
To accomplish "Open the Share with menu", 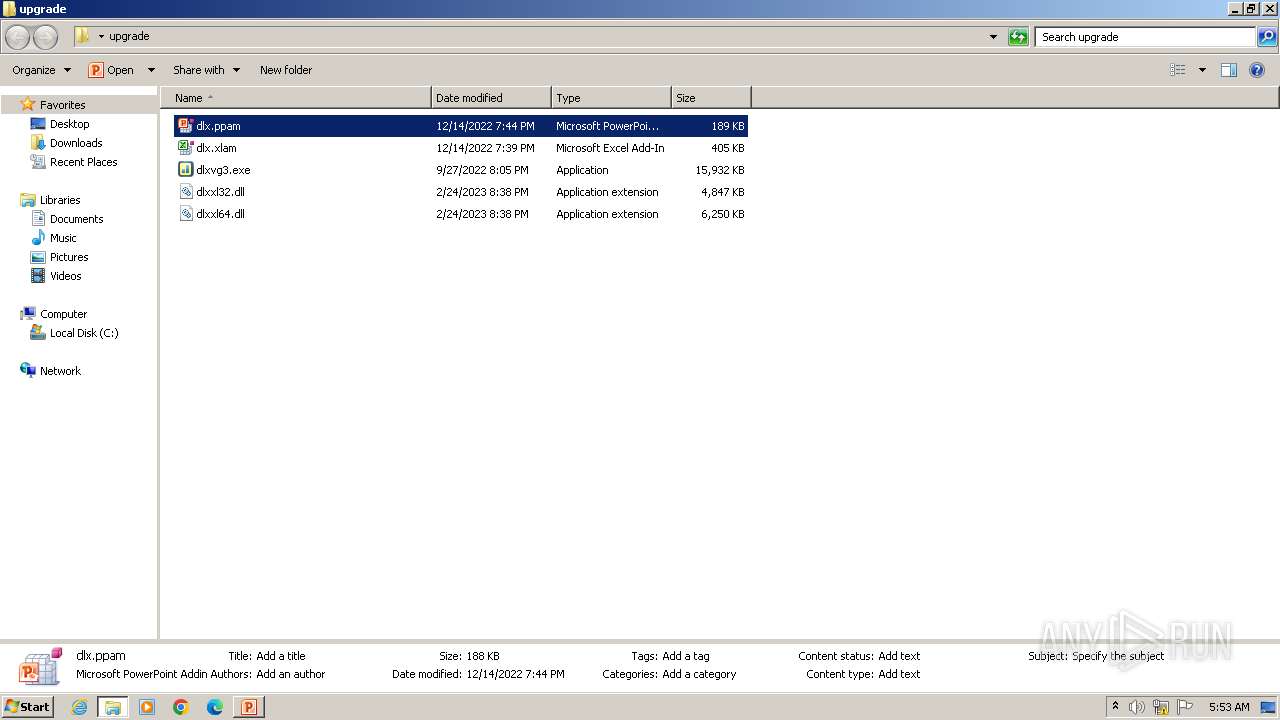I will coord(206,70).
